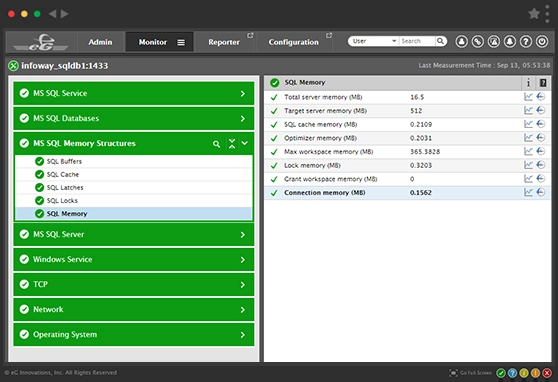Open graph for Target server memory

[x=528, y=110]
